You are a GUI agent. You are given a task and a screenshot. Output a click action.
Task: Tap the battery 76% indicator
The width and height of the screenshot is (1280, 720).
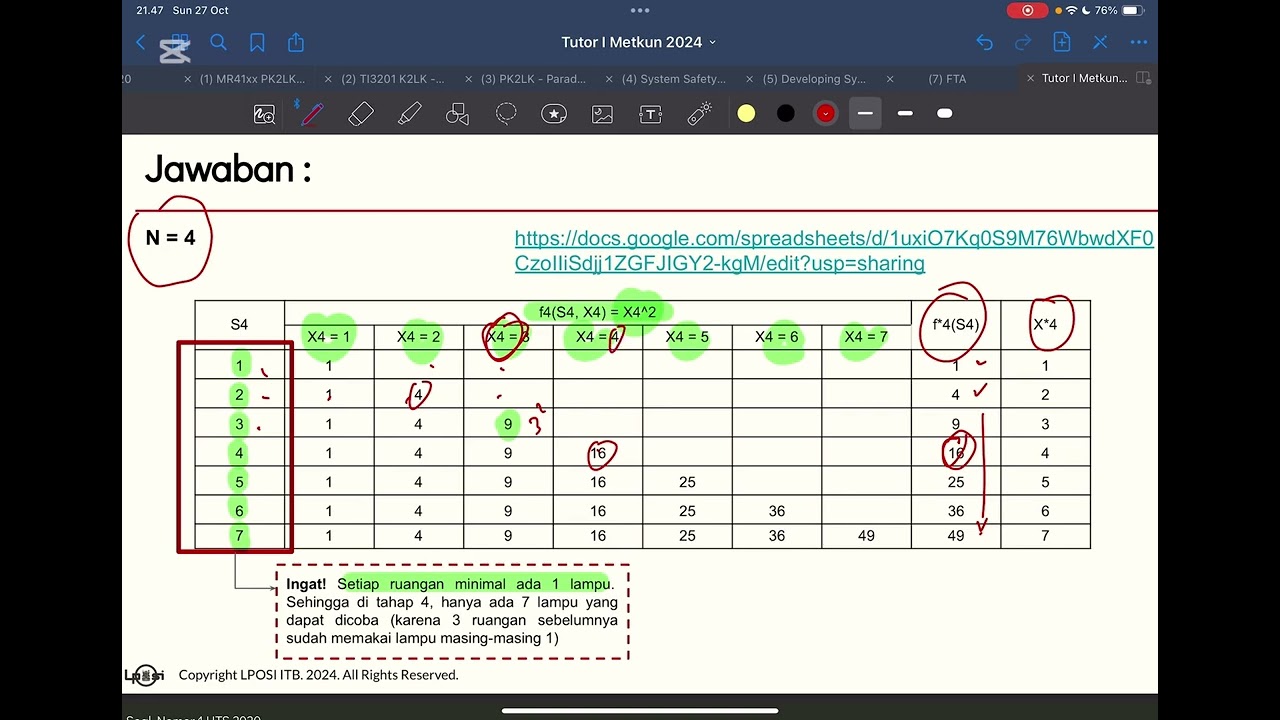point(1118,10)
